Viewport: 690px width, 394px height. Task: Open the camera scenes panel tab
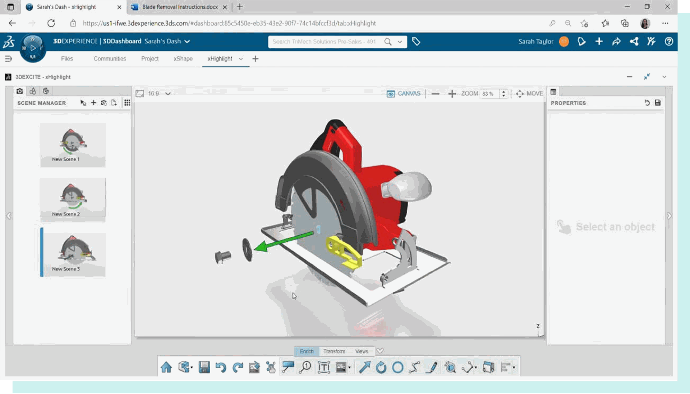(x=20, y=91)
